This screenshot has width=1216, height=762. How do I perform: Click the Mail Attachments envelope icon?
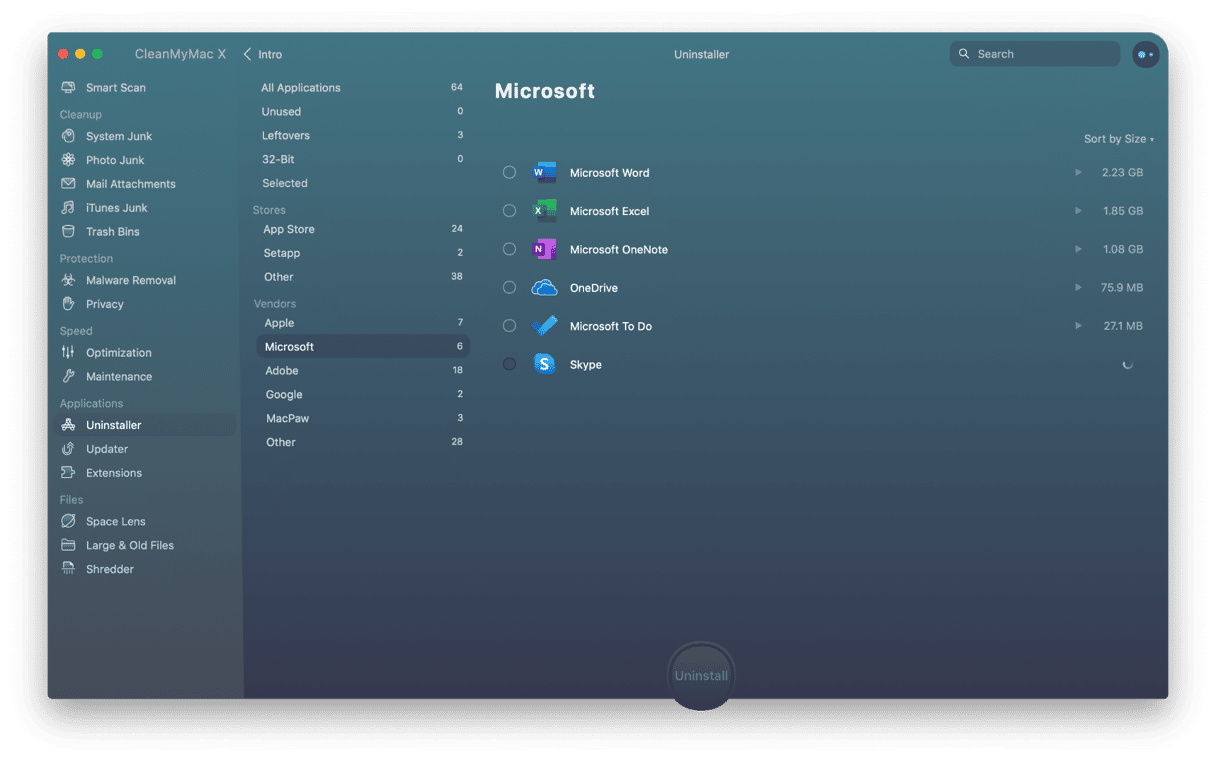pos(68,184)
